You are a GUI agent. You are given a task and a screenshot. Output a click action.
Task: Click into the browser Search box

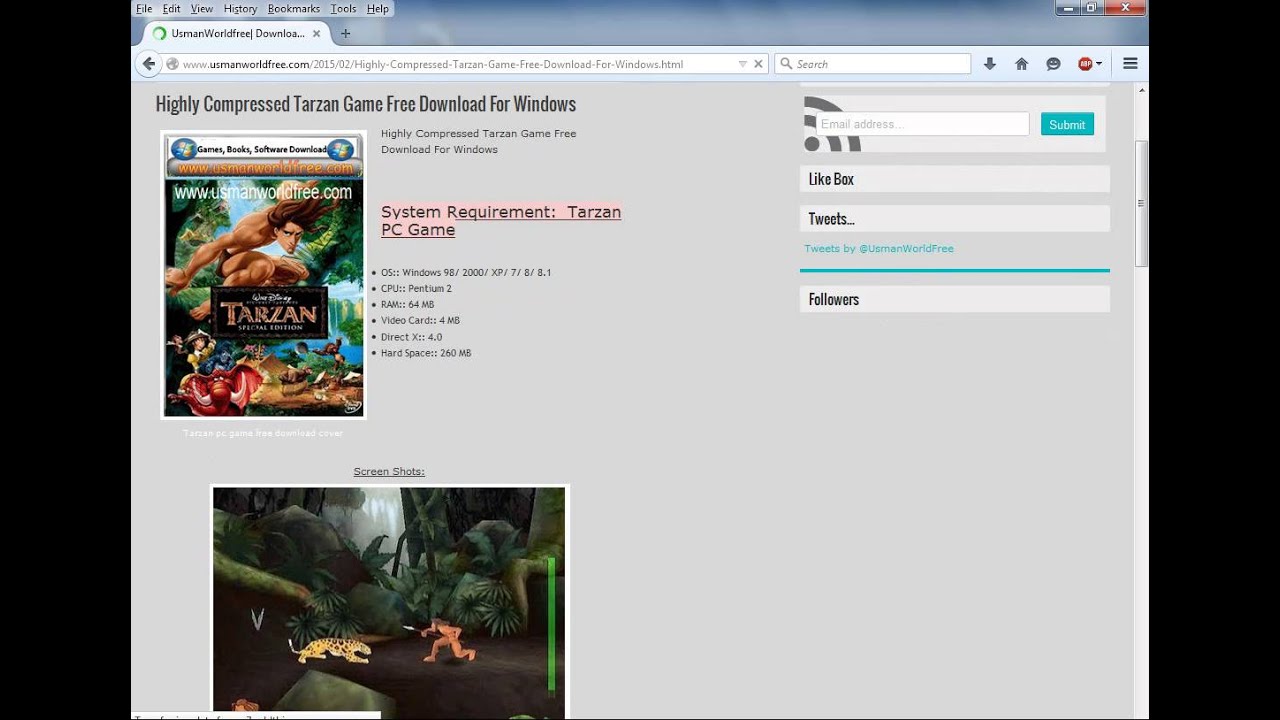click(872, 64)
